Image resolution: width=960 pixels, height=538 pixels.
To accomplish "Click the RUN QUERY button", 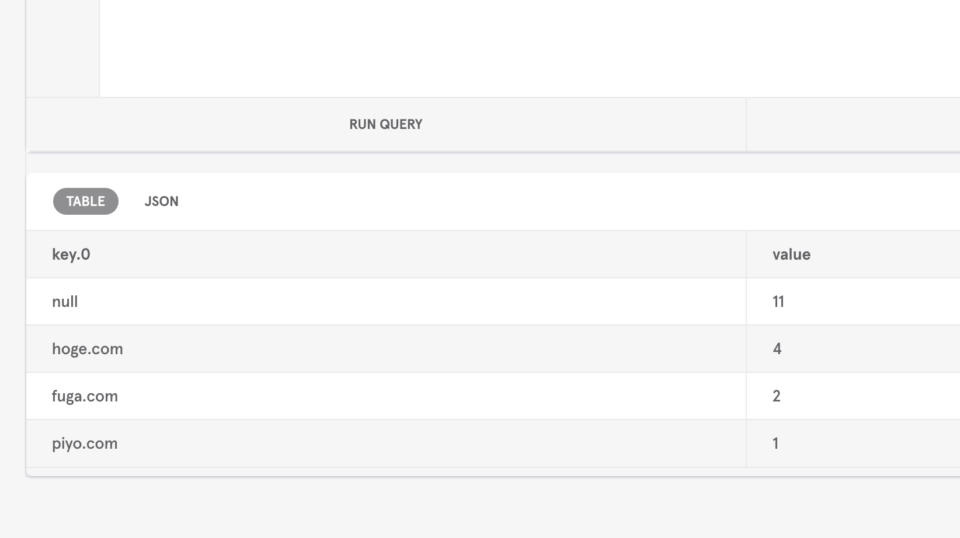I will point(385,125).
